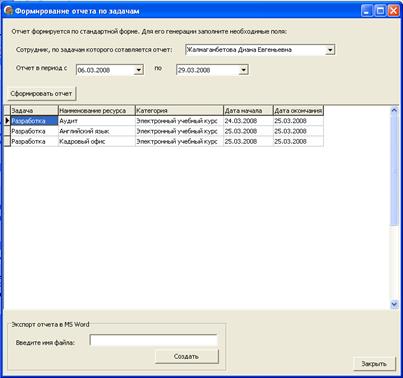Click the vertical scrollbar thumb of the table
403x378 pixels.
(394, 170)
